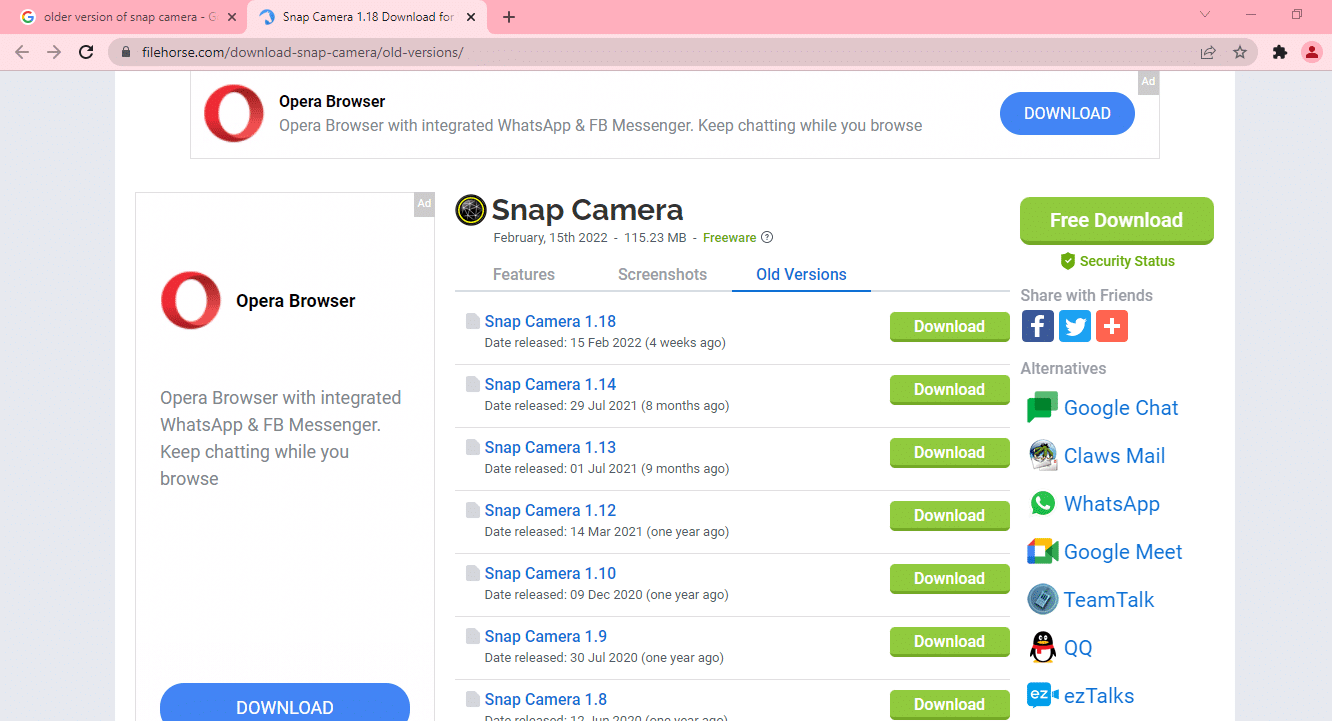Screen dimensions: 1332x721
Task: Click the Freeware help question icon
Action: [767, 238]
